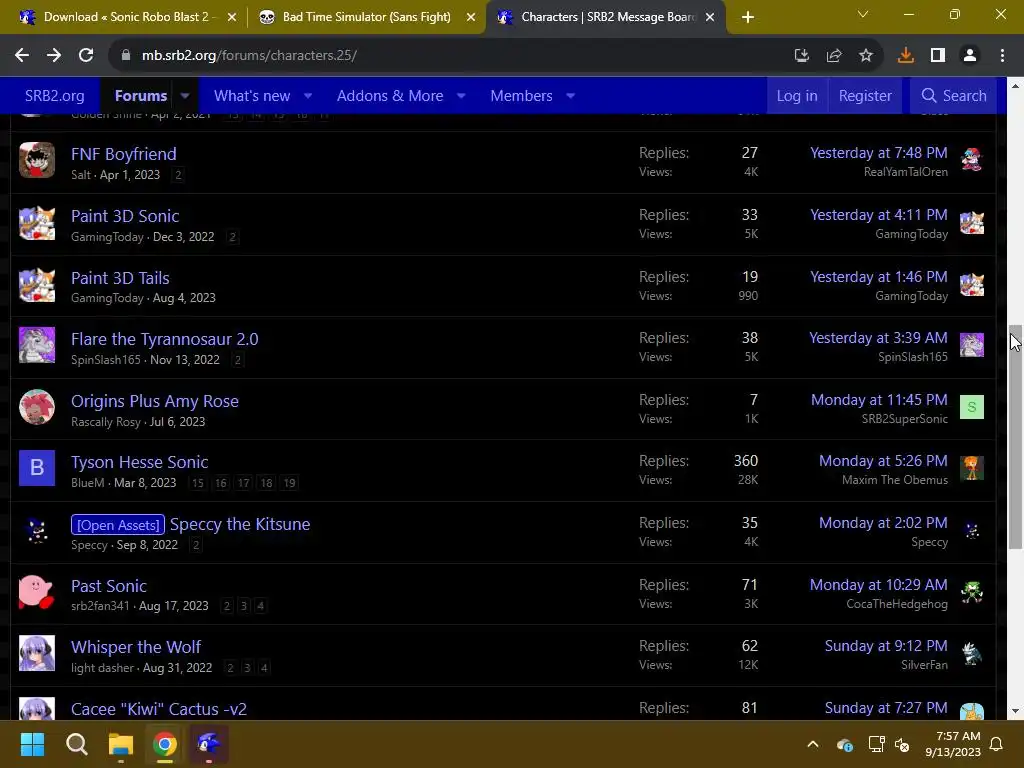Open the FNF Boyfriend thread

click(x=123, y=154)
